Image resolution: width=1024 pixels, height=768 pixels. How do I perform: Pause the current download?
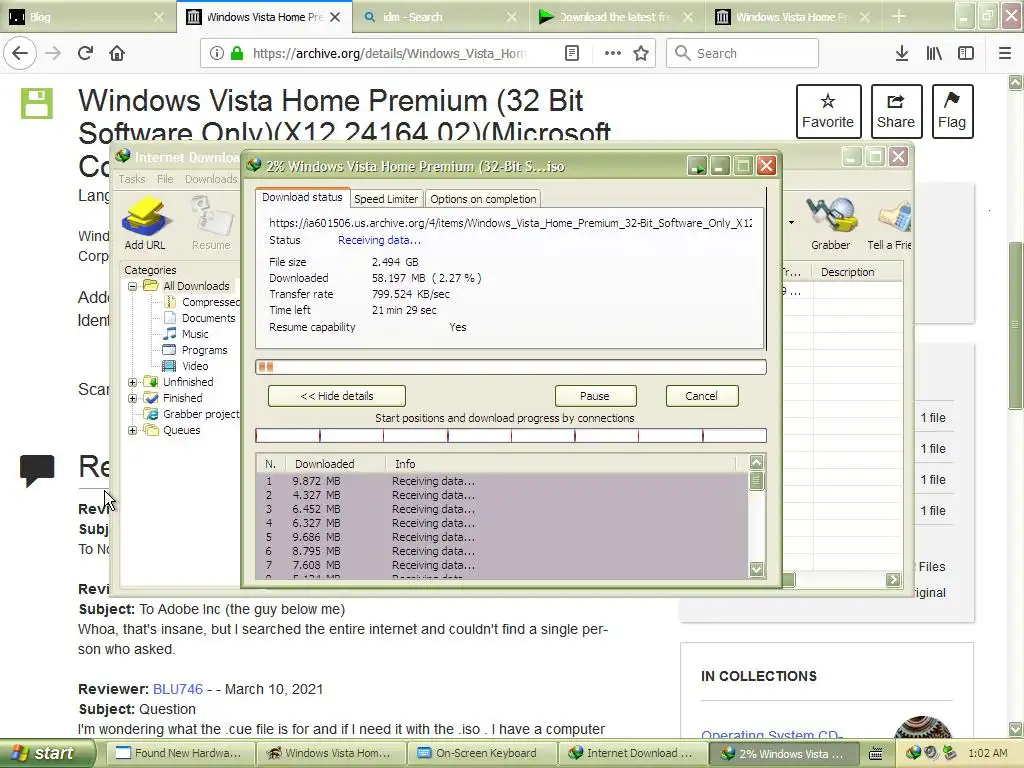pyautogui.click(x=596, y=396)
